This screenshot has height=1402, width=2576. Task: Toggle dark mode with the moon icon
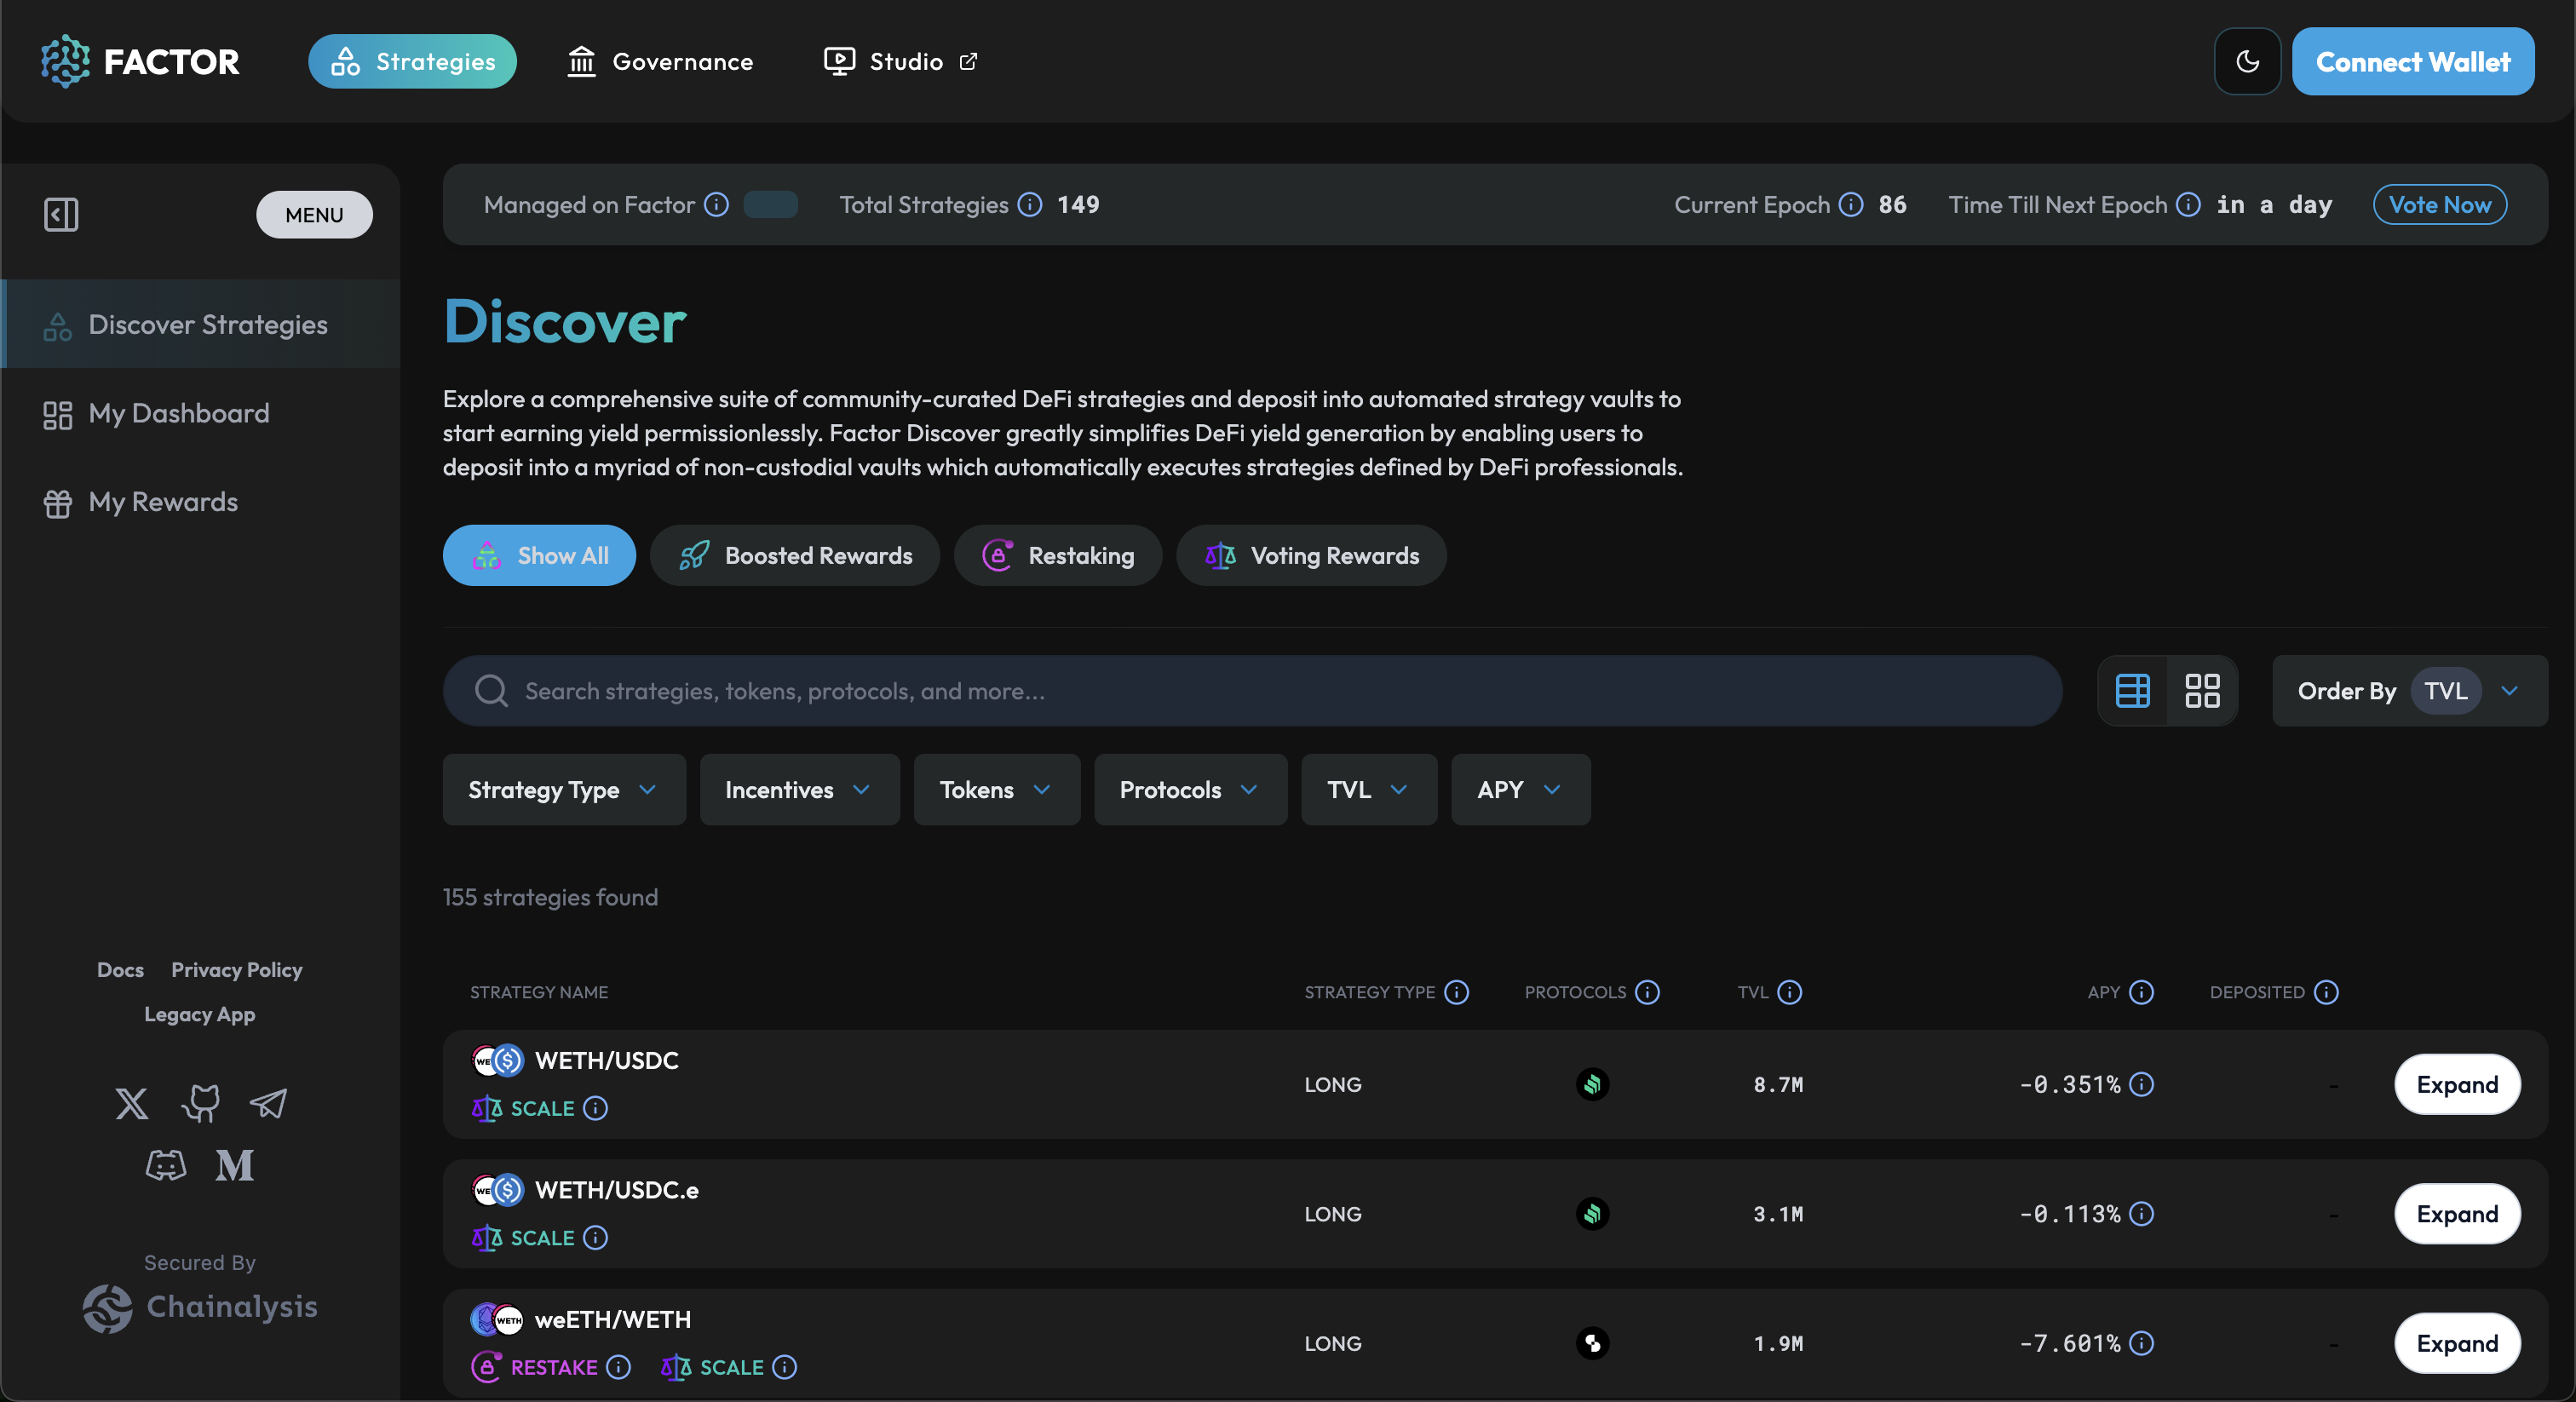tap(2247, 62)
